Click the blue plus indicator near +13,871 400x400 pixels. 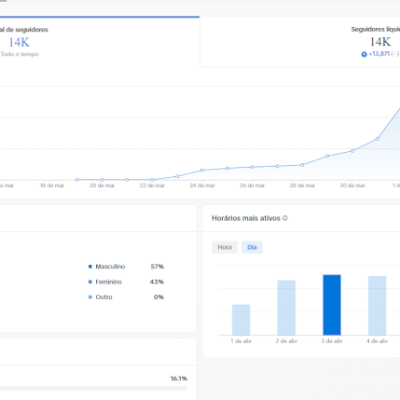click(364, 54)
